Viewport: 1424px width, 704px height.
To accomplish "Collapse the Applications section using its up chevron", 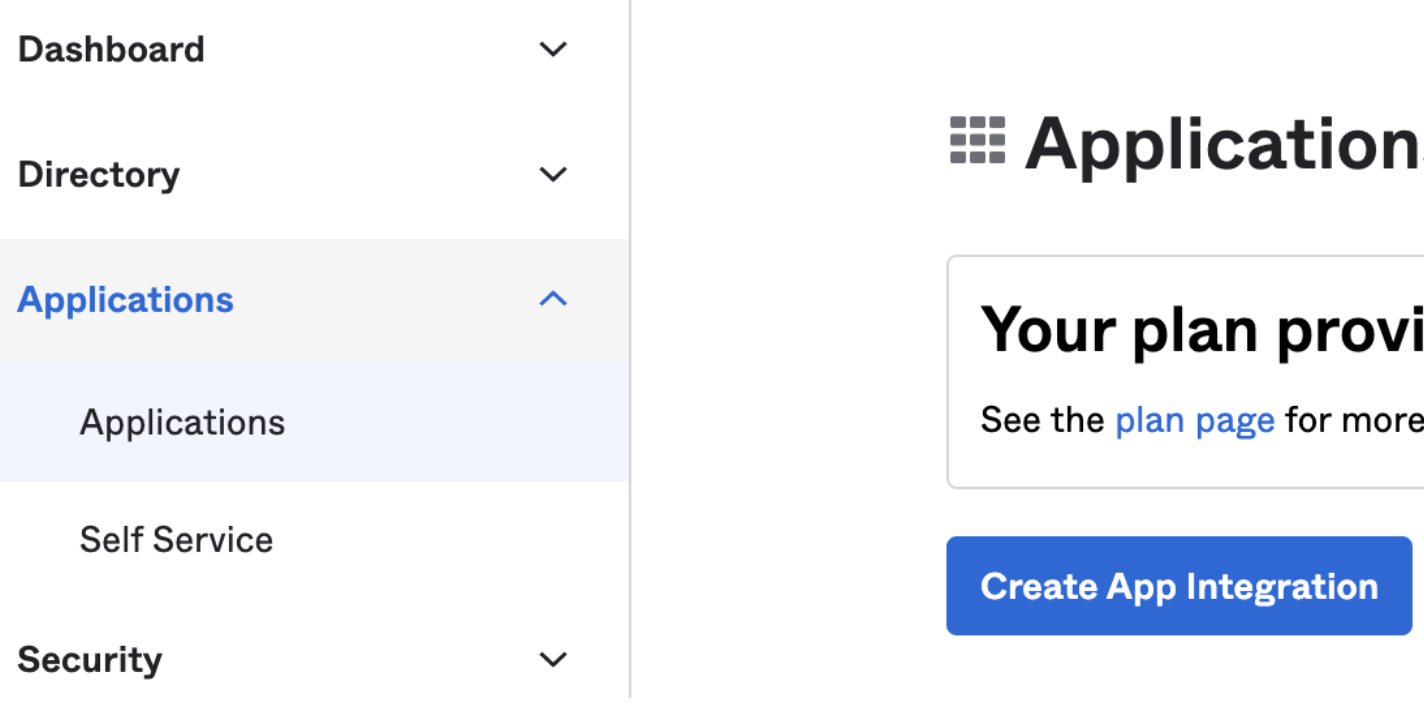I will click(553, 299).
